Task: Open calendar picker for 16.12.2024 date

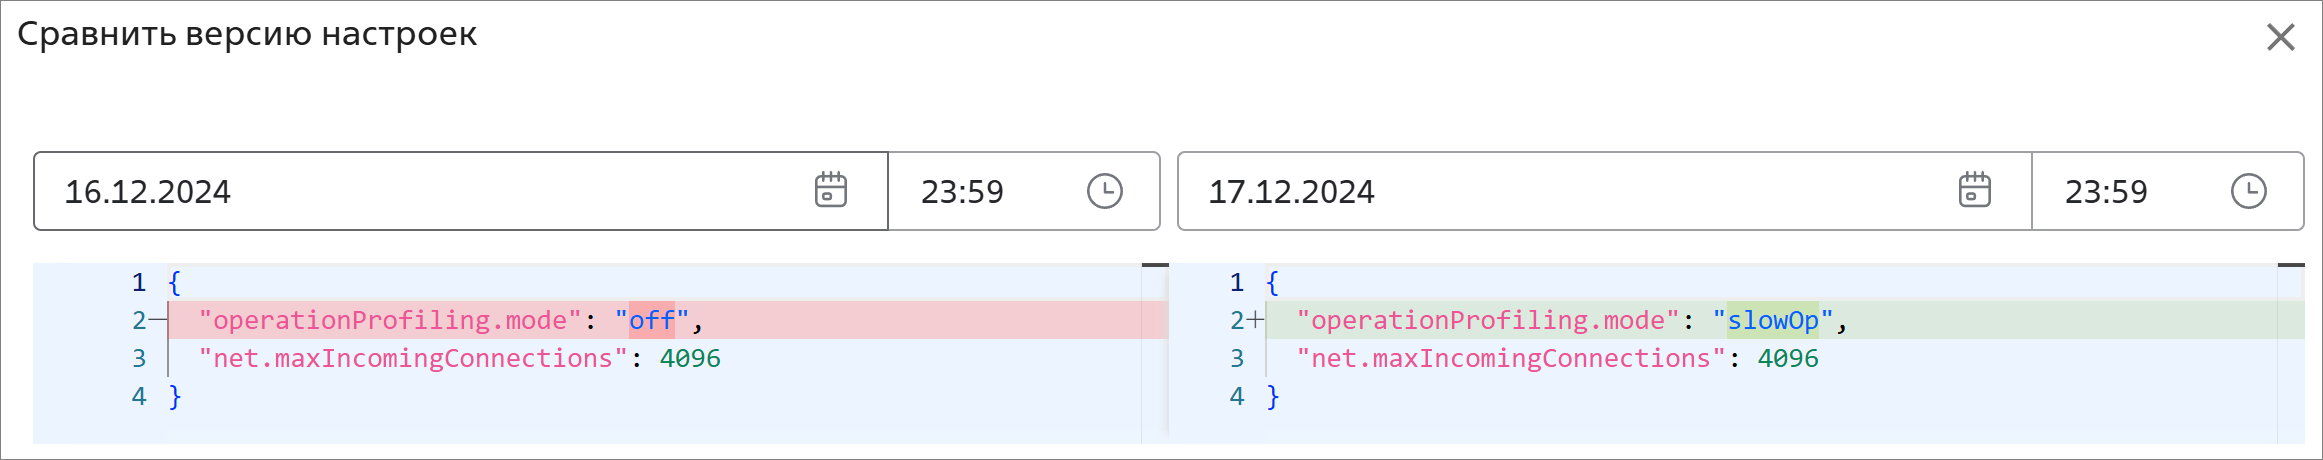Action: (x=830, y=190)
